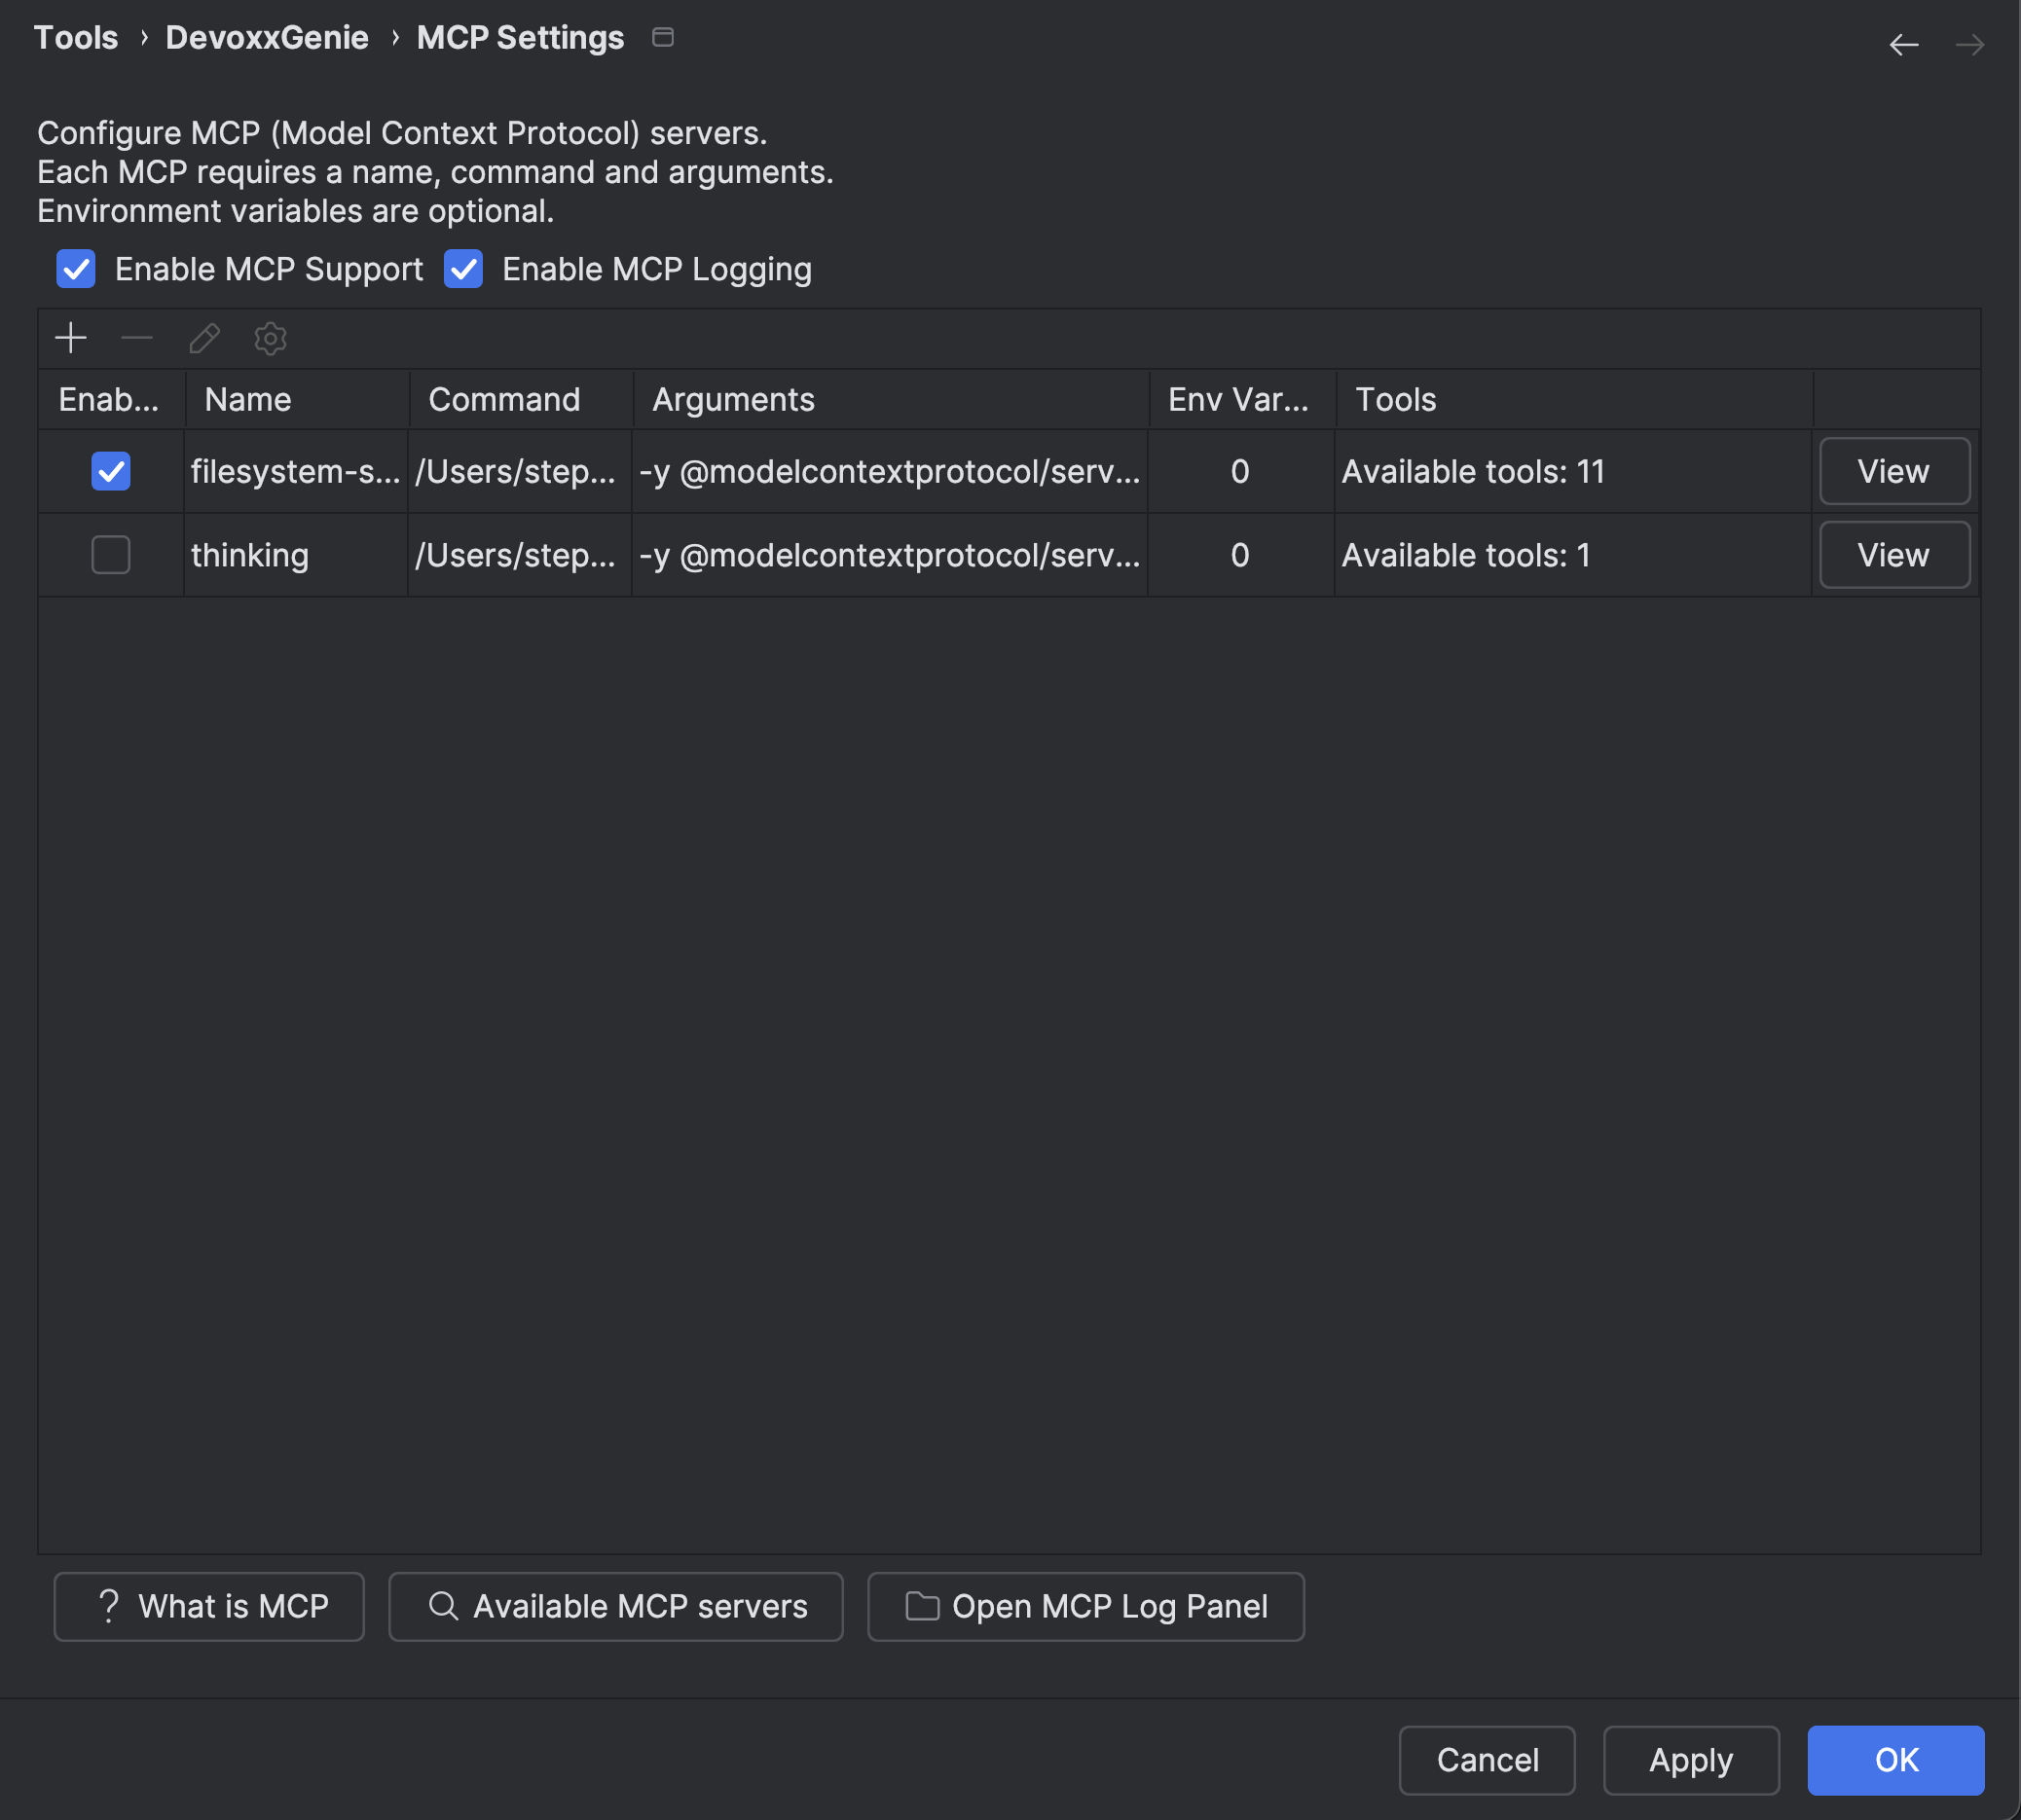Click the back navigation arrow
The image size is (2021, 1820).
[x=1903, y=45]
